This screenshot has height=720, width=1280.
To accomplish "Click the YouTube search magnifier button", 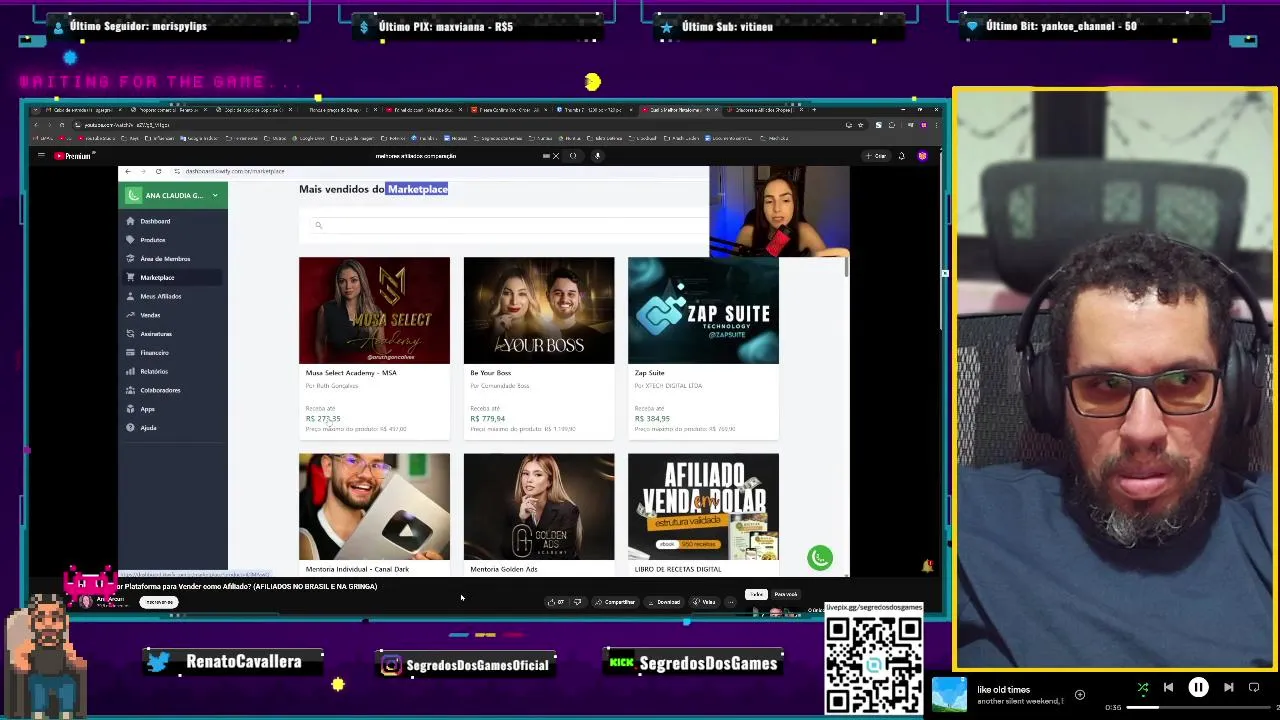I will pos(573,156).
